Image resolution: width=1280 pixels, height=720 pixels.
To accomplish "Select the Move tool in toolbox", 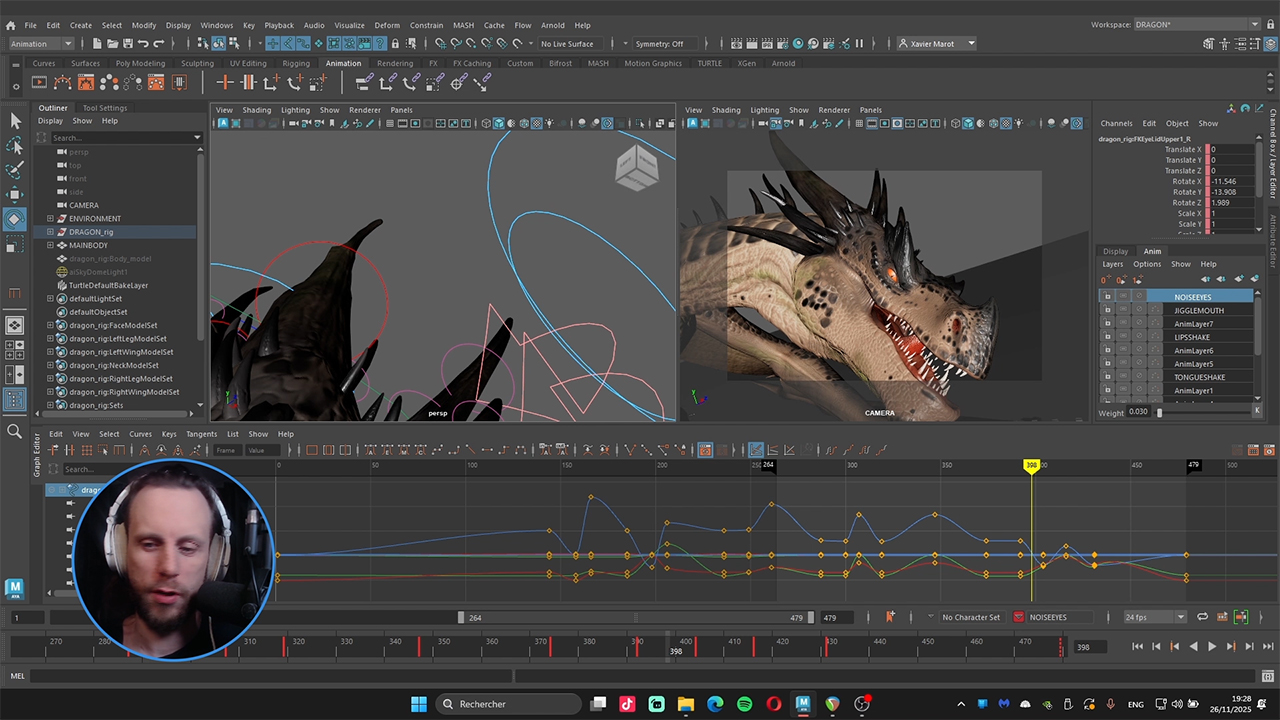I will coord(15,194).
